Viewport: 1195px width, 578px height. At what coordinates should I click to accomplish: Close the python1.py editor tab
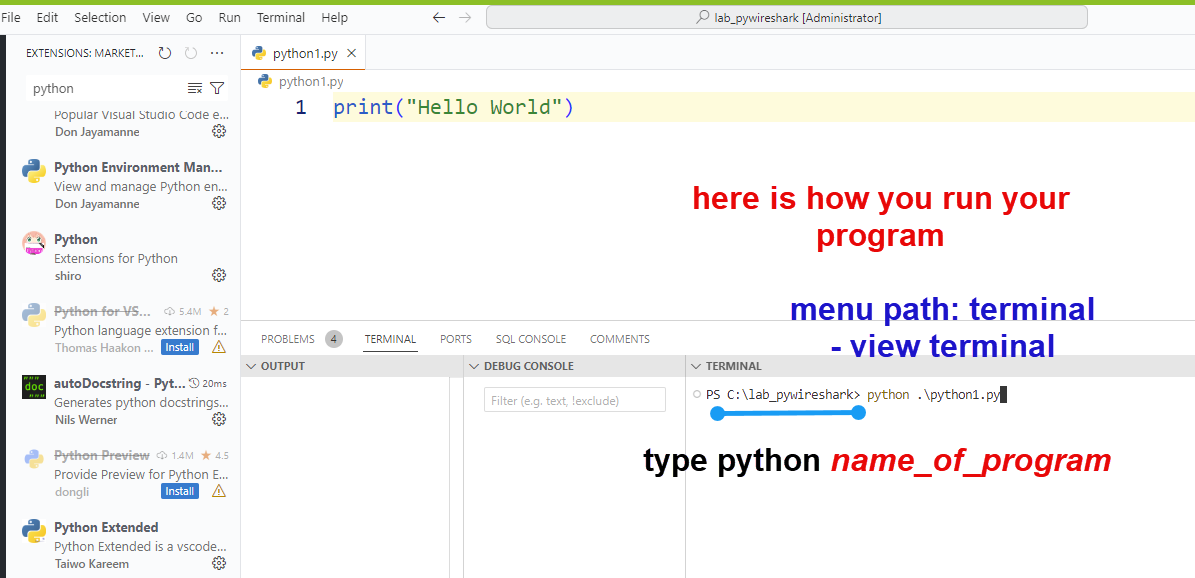pyautogui.click(x=351, y=53)
